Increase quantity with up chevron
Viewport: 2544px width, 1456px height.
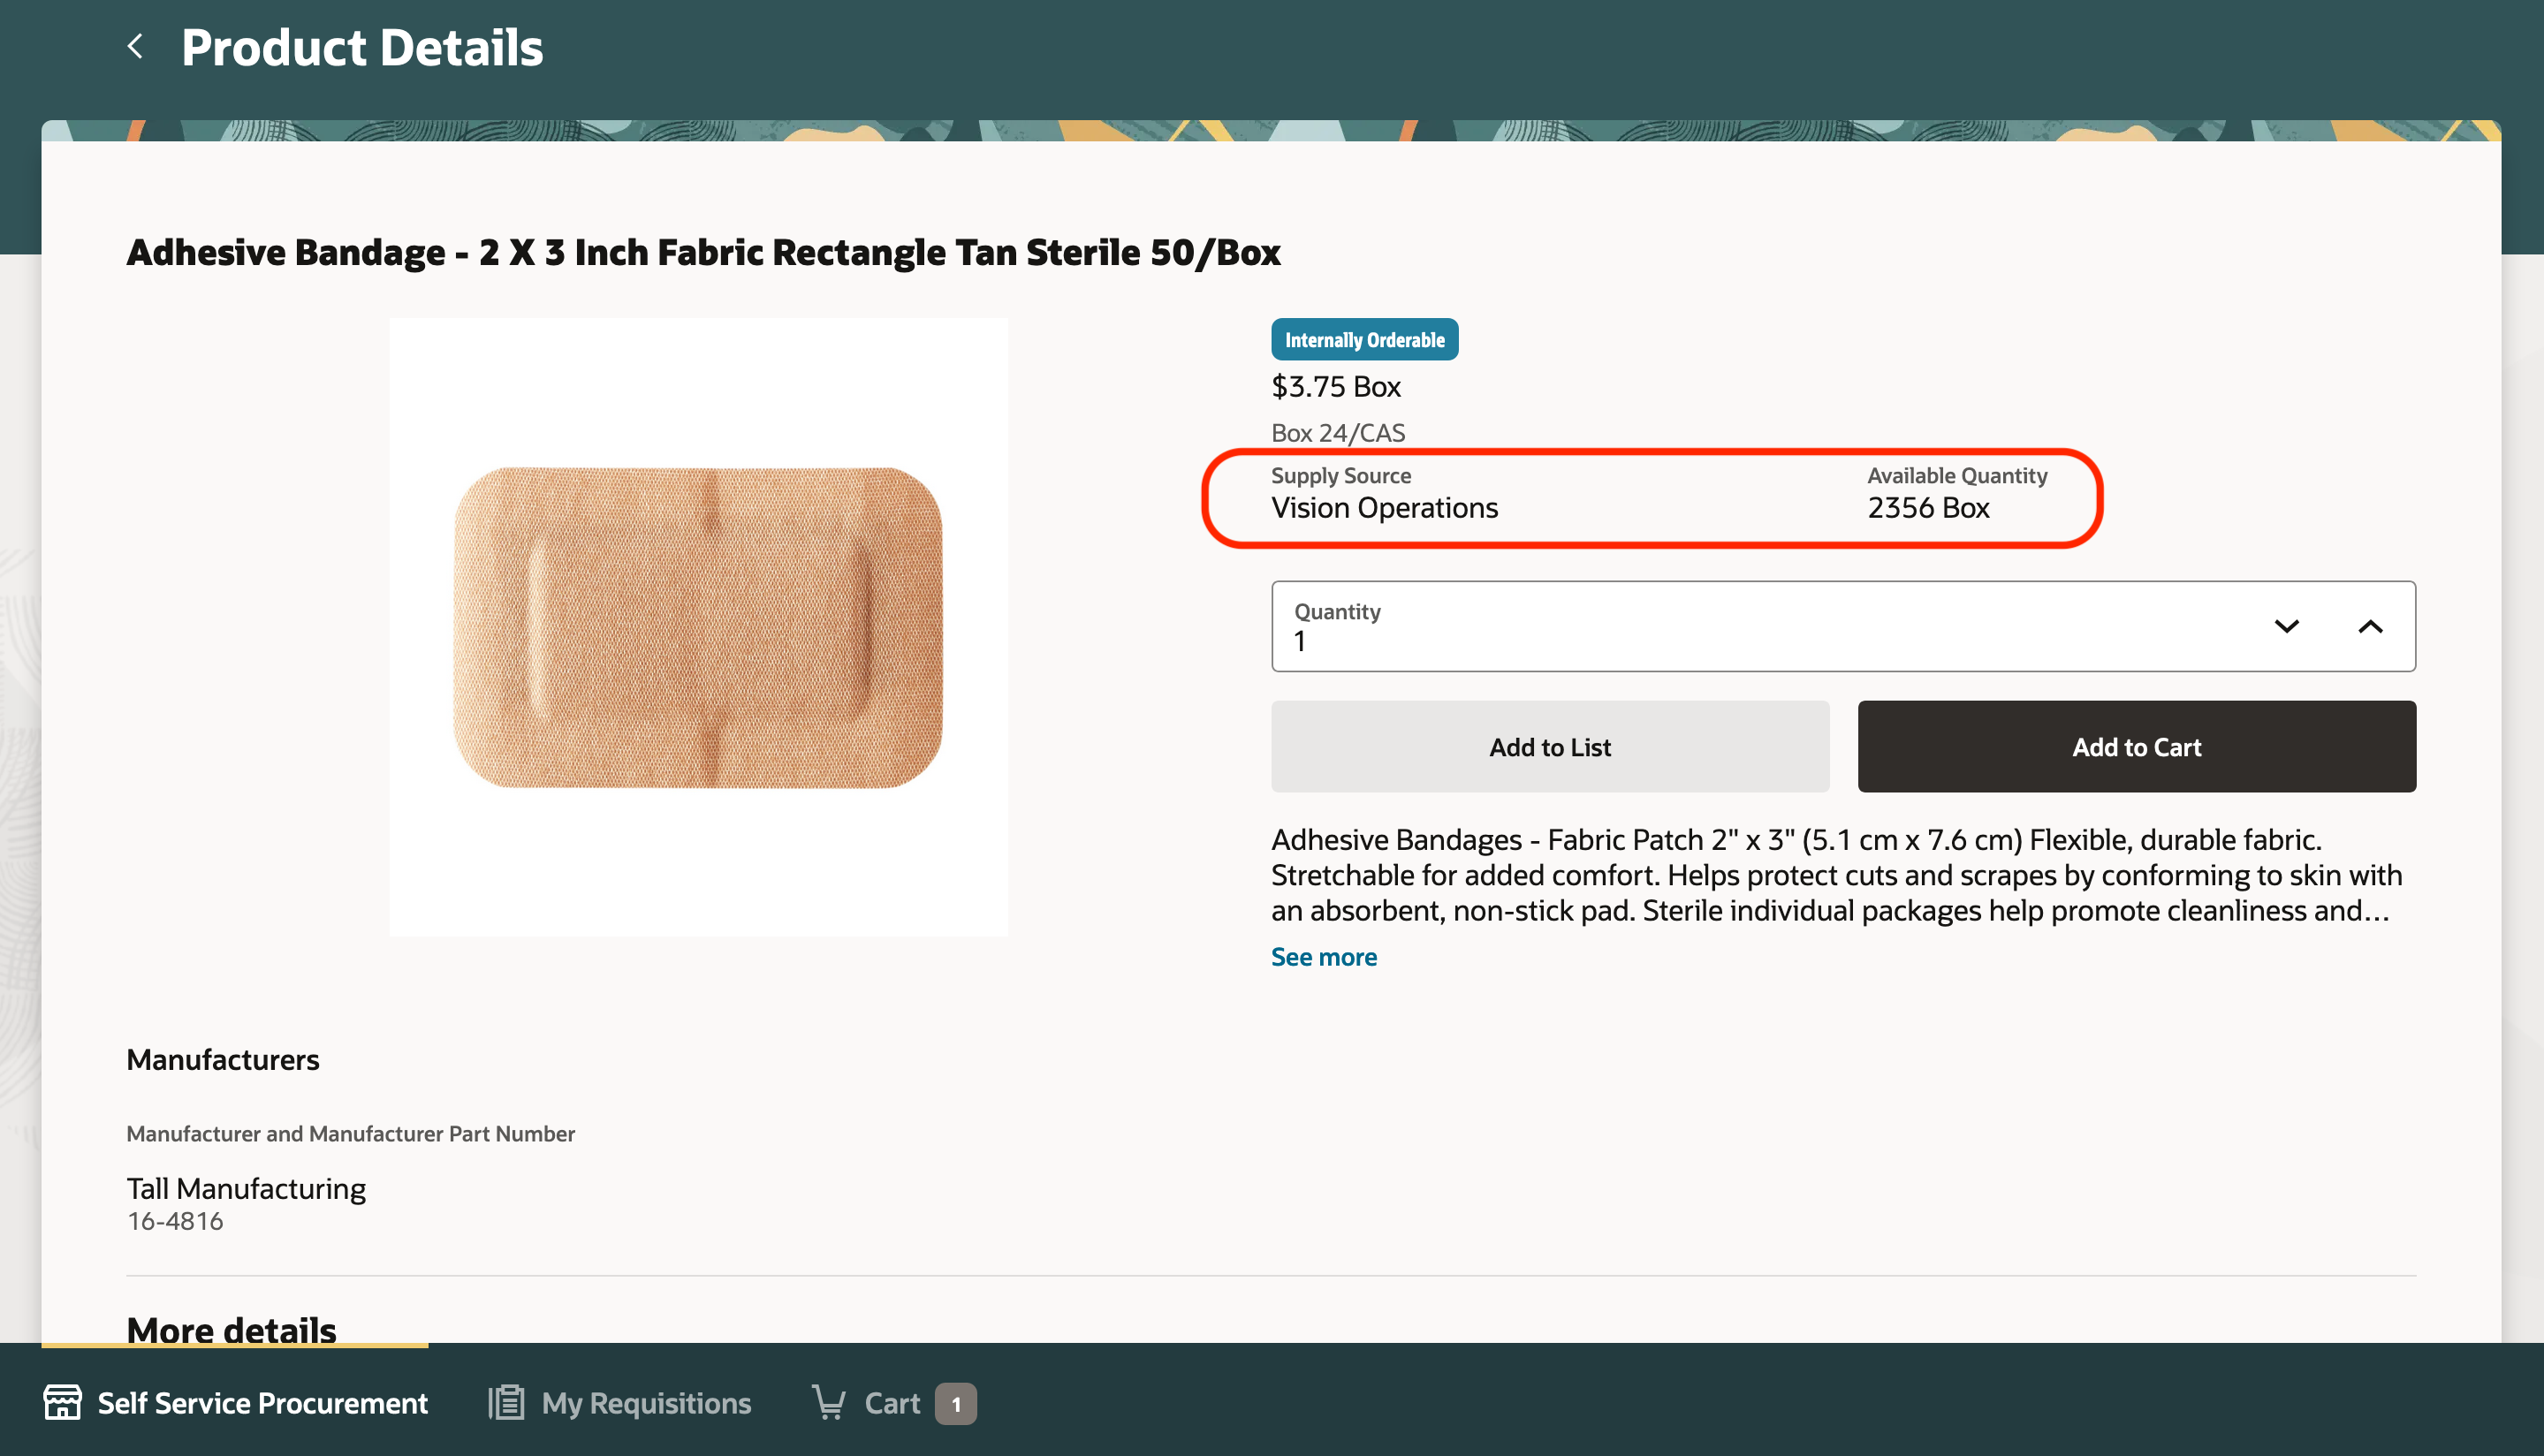tap(2370, 627)
